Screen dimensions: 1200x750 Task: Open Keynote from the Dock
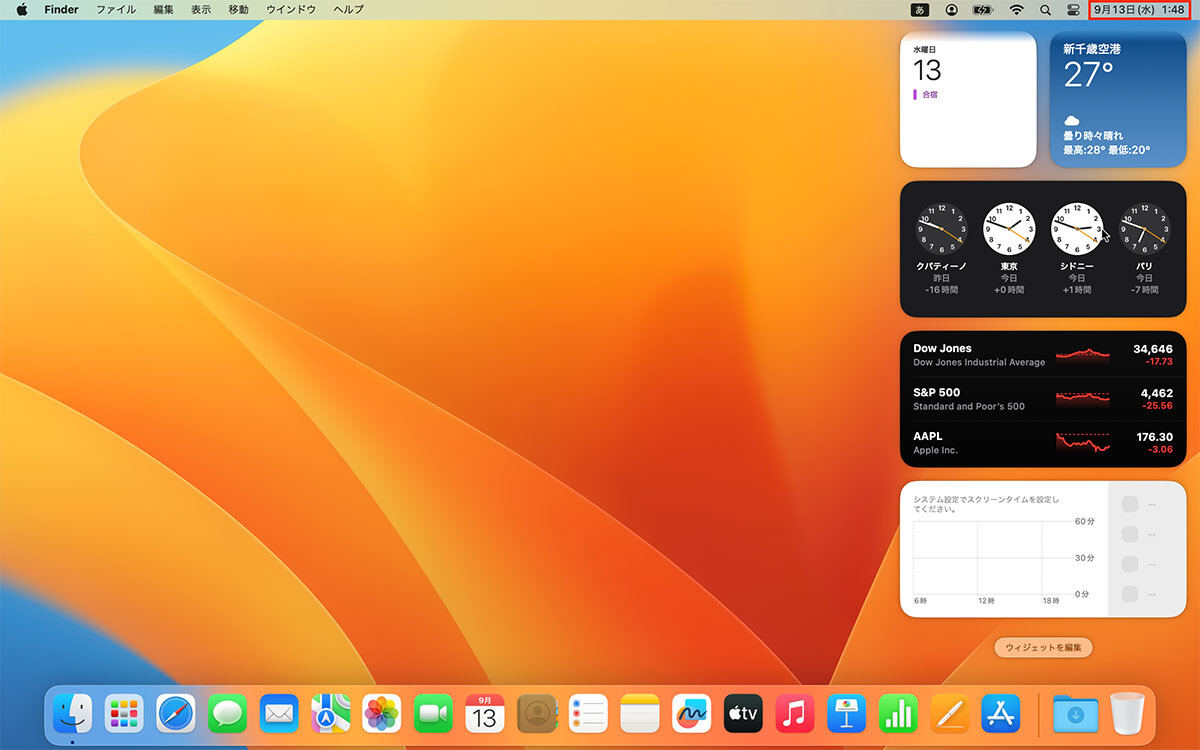pyautogui.click(x=846, y=714)
